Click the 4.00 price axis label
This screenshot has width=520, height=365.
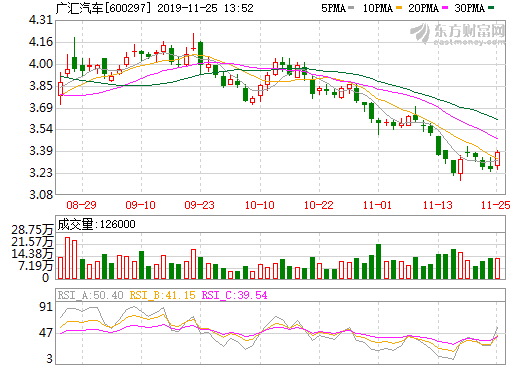[41, 64]
